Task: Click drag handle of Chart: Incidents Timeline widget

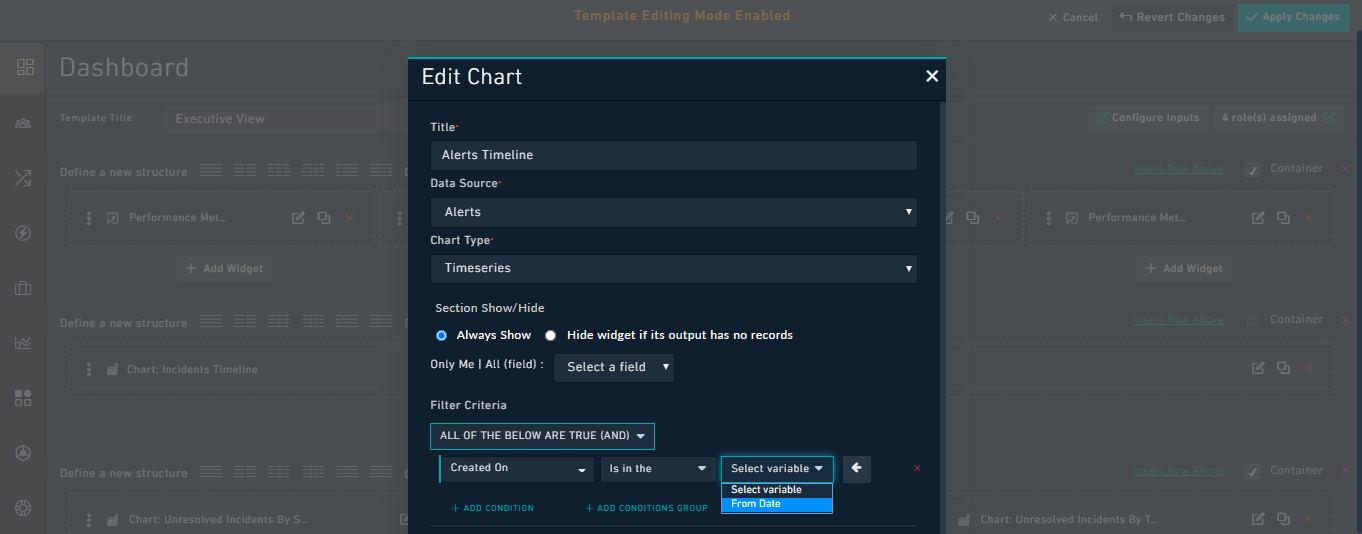Action: tap(89, 369)
